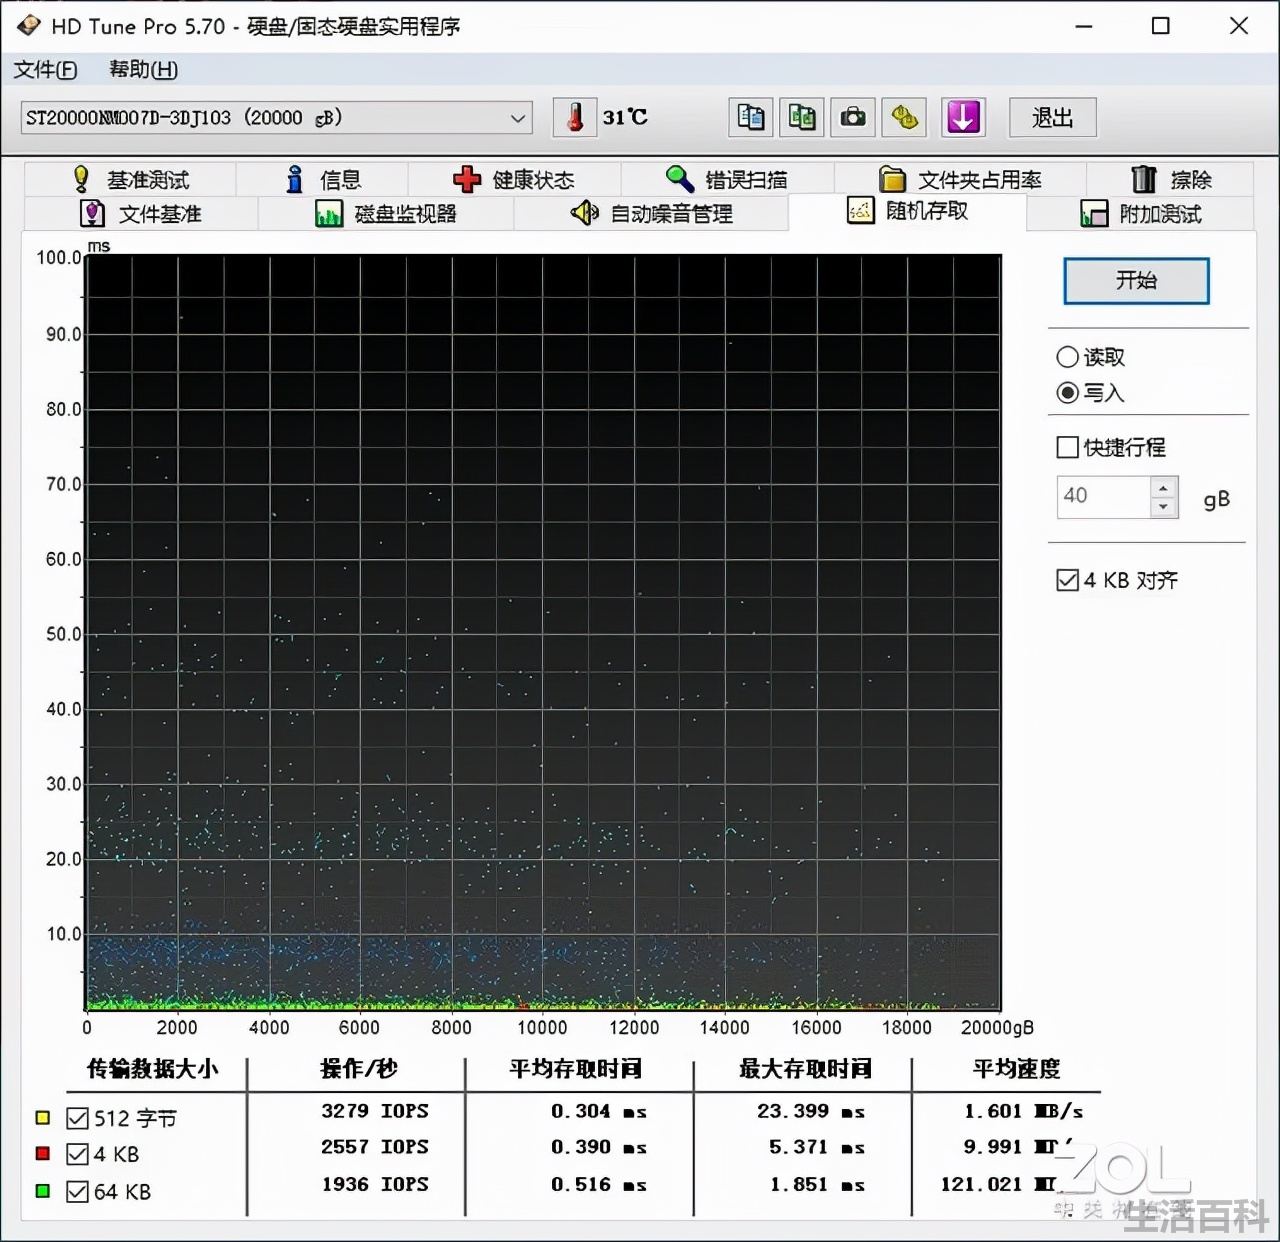The height and width of the screenshot is (1242, 1280).
Task: Enable the 快捷行程 short stroke checkbox
Action: 1067,447
